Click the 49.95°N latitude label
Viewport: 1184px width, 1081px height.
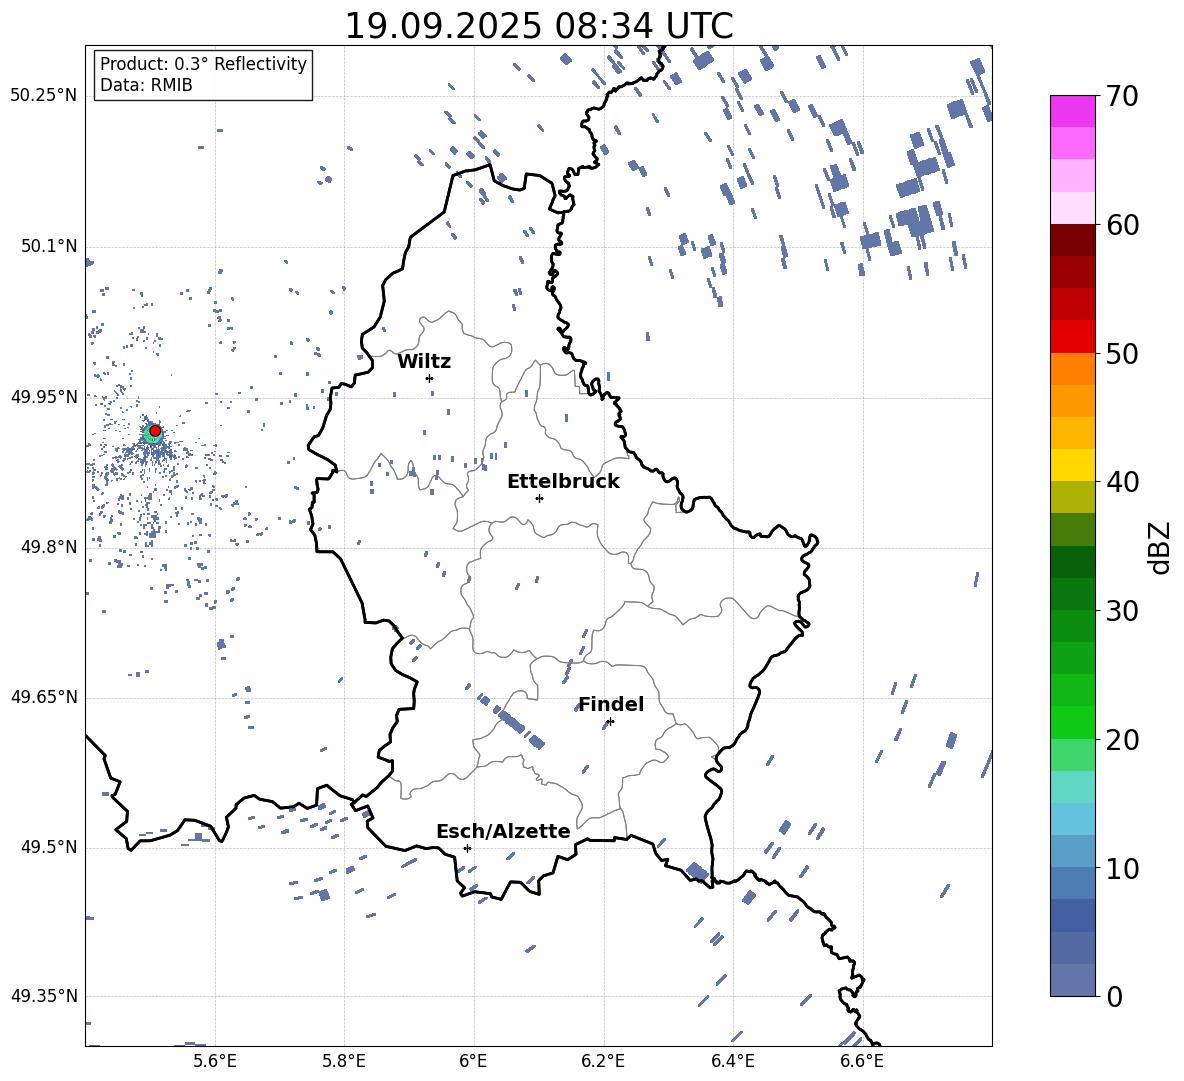point(44,397)
